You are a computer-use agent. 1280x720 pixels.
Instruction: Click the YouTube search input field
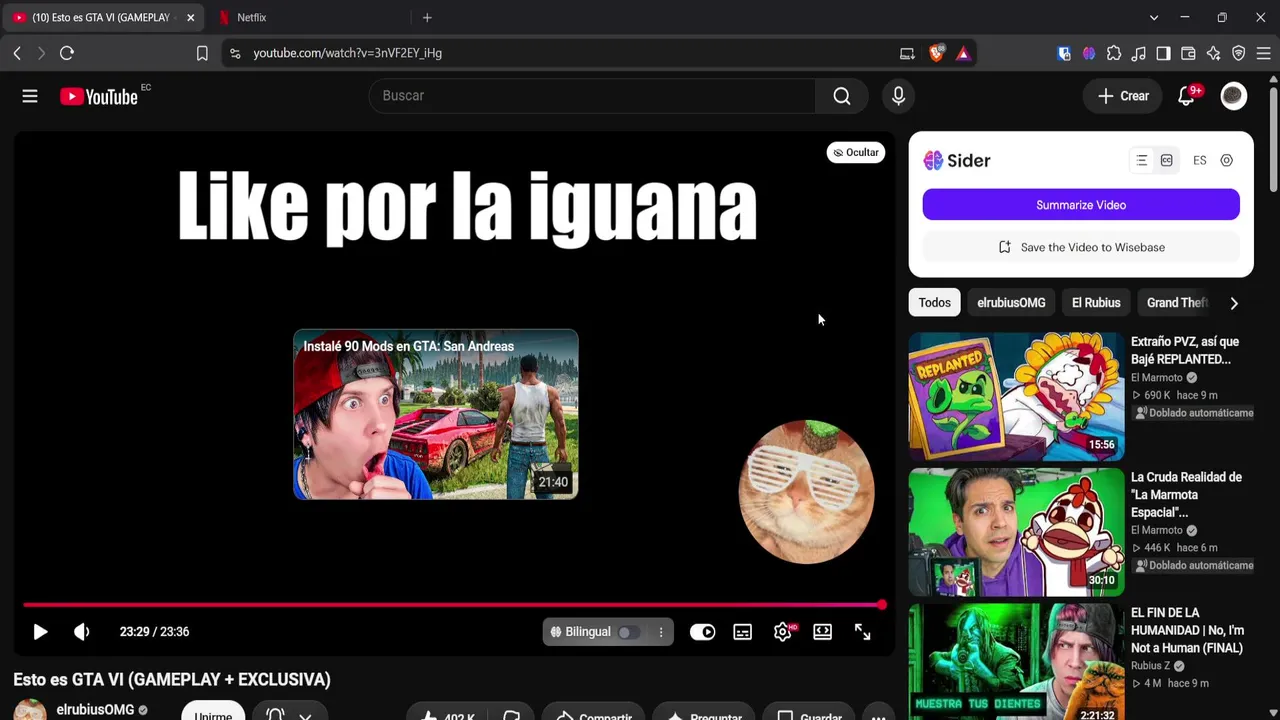click(592, 96)
